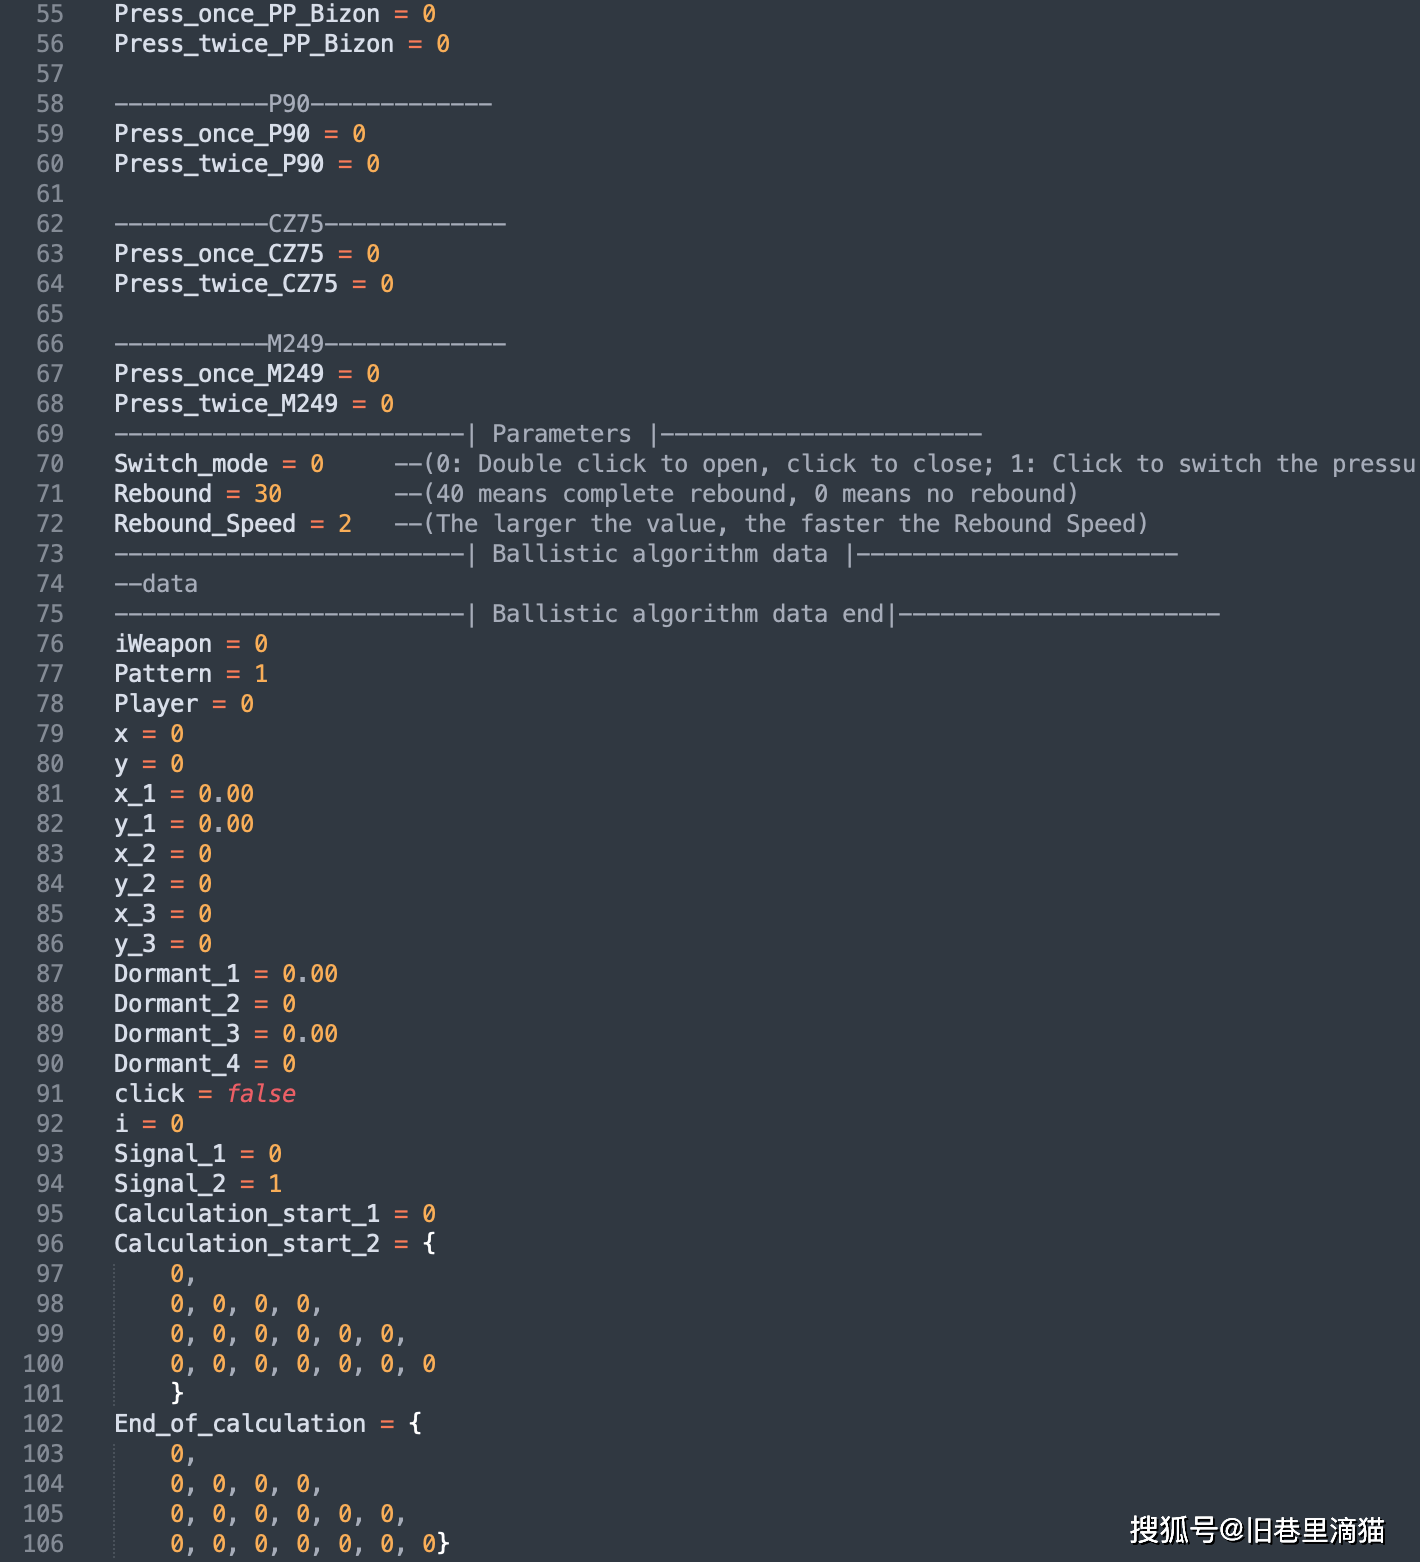
Task: Click the Ballistic algorithm data end header
Action: pos(667,614)
